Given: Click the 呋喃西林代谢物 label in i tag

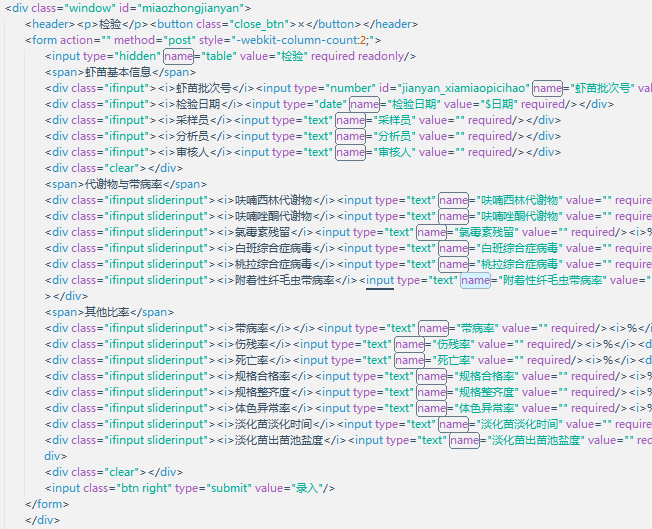Looking at the screenshot, I should pos(273,200).
